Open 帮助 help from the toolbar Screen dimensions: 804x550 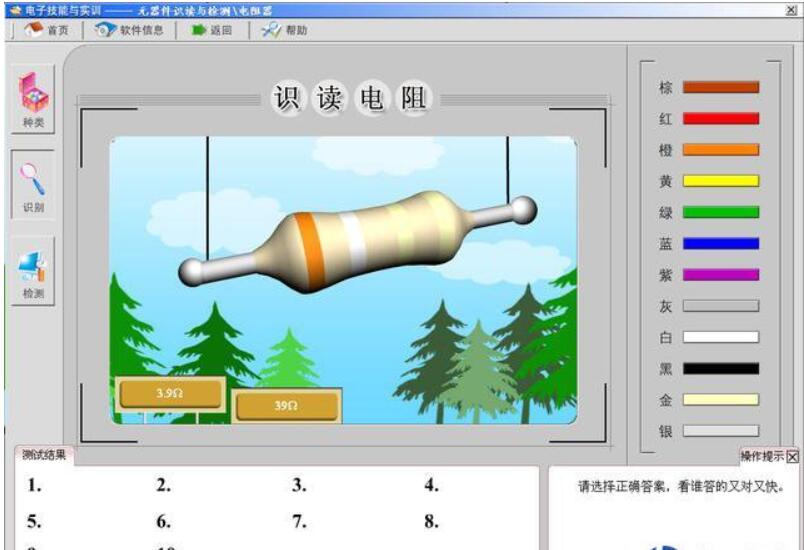(285, 30)
